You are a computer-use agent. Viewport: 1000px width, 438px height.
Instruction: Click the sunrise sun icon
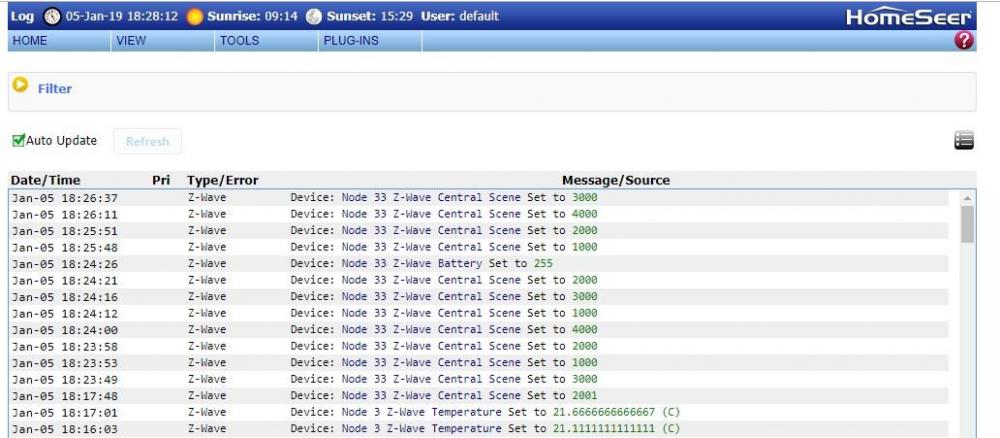point(194,17)
